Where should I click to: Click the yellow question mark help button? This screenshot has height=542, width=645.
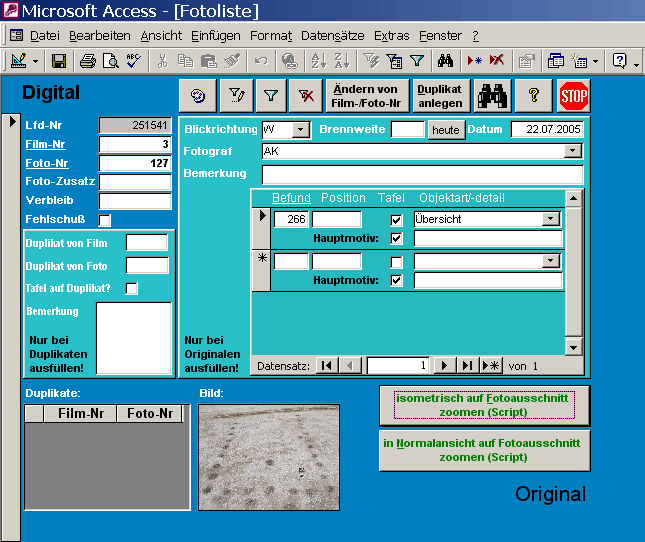pyautogui.click(x=534, y=96)
